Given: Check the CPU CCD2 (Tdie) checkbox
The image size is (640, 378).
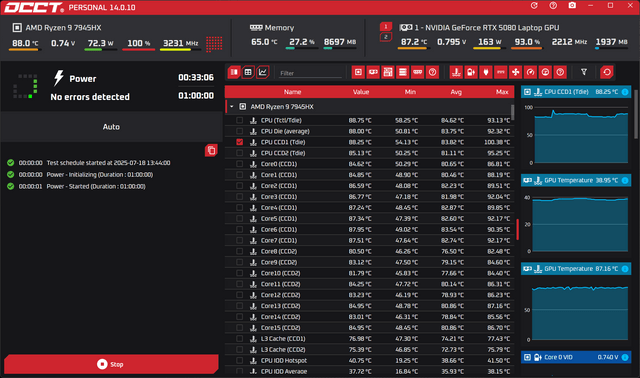Looking at the screenshot, I should point(240,153).
